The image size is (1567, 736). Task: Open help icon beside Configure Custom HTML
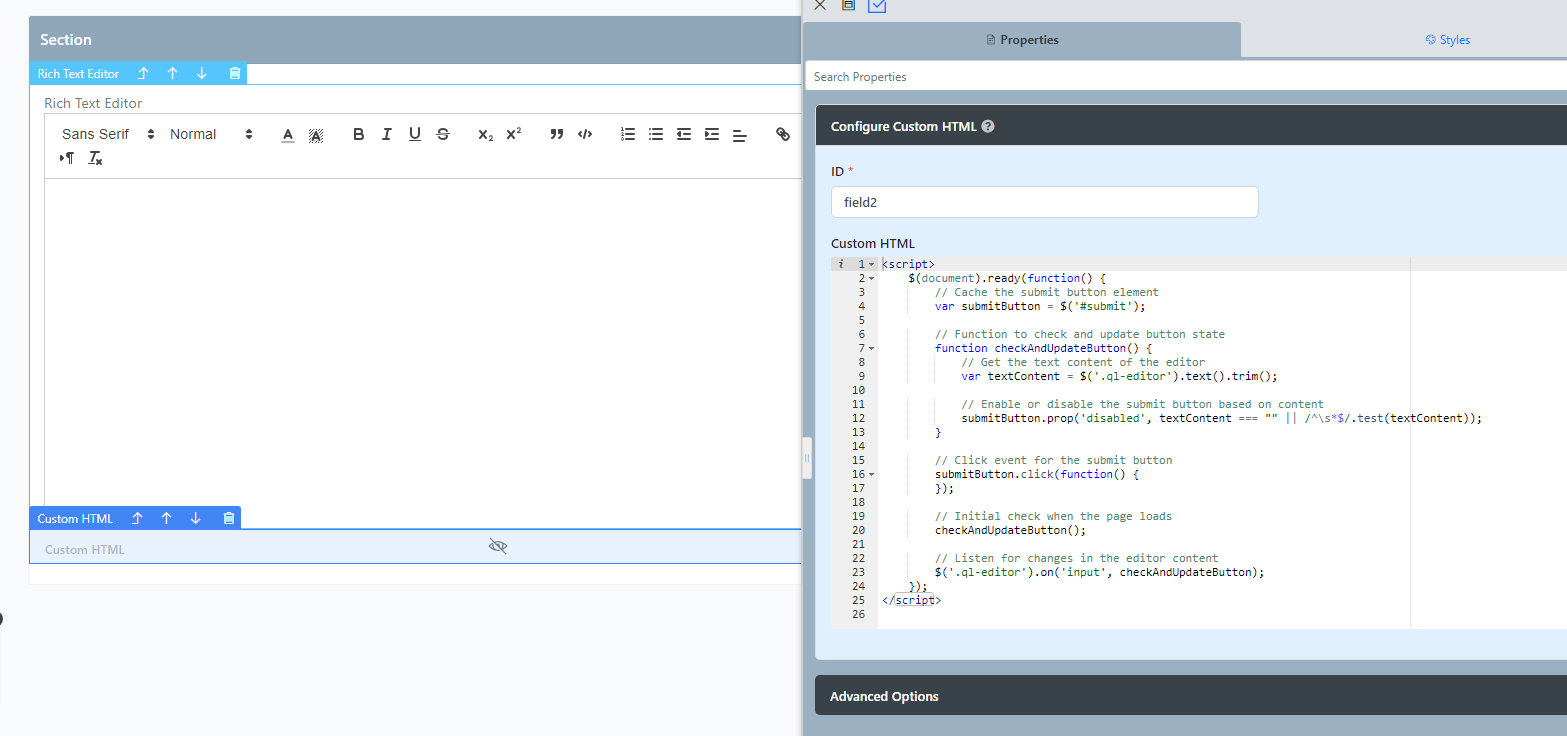[988, 127]
